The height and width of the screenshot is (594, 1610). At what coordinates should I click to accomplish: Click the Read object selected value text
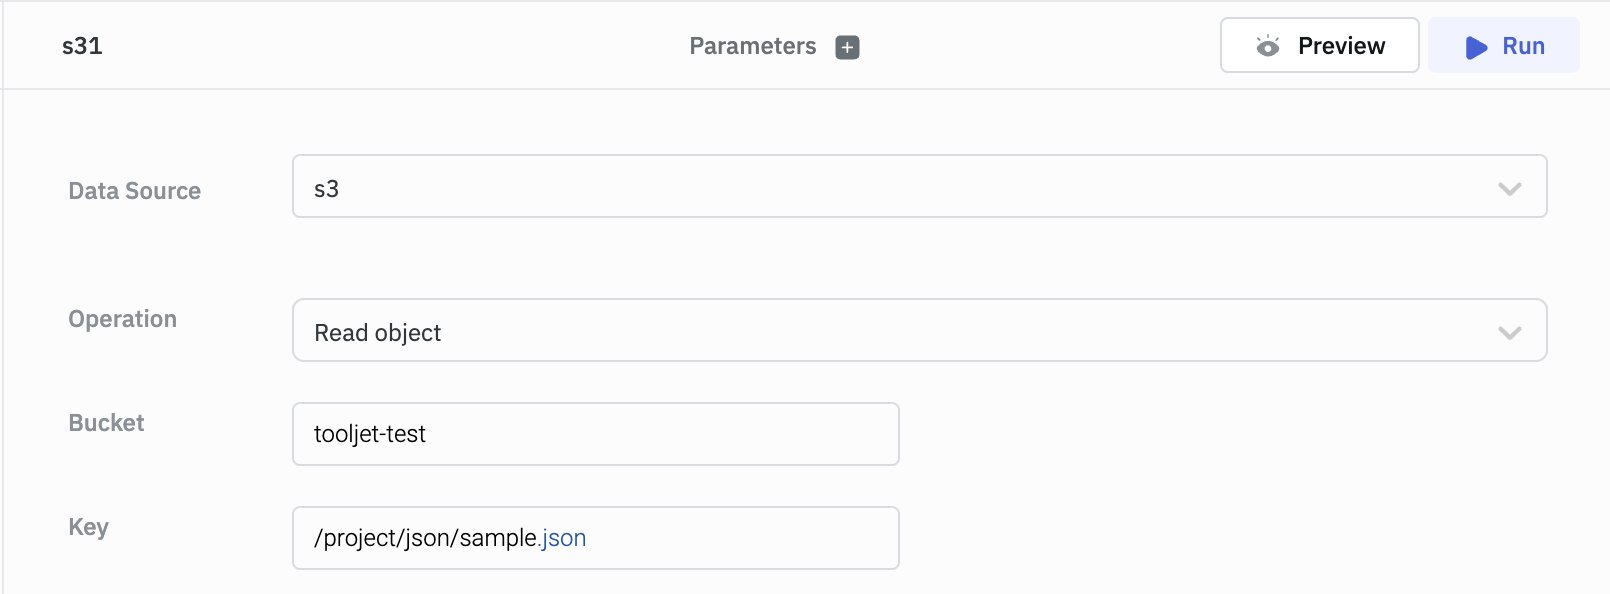pos(377,333)
